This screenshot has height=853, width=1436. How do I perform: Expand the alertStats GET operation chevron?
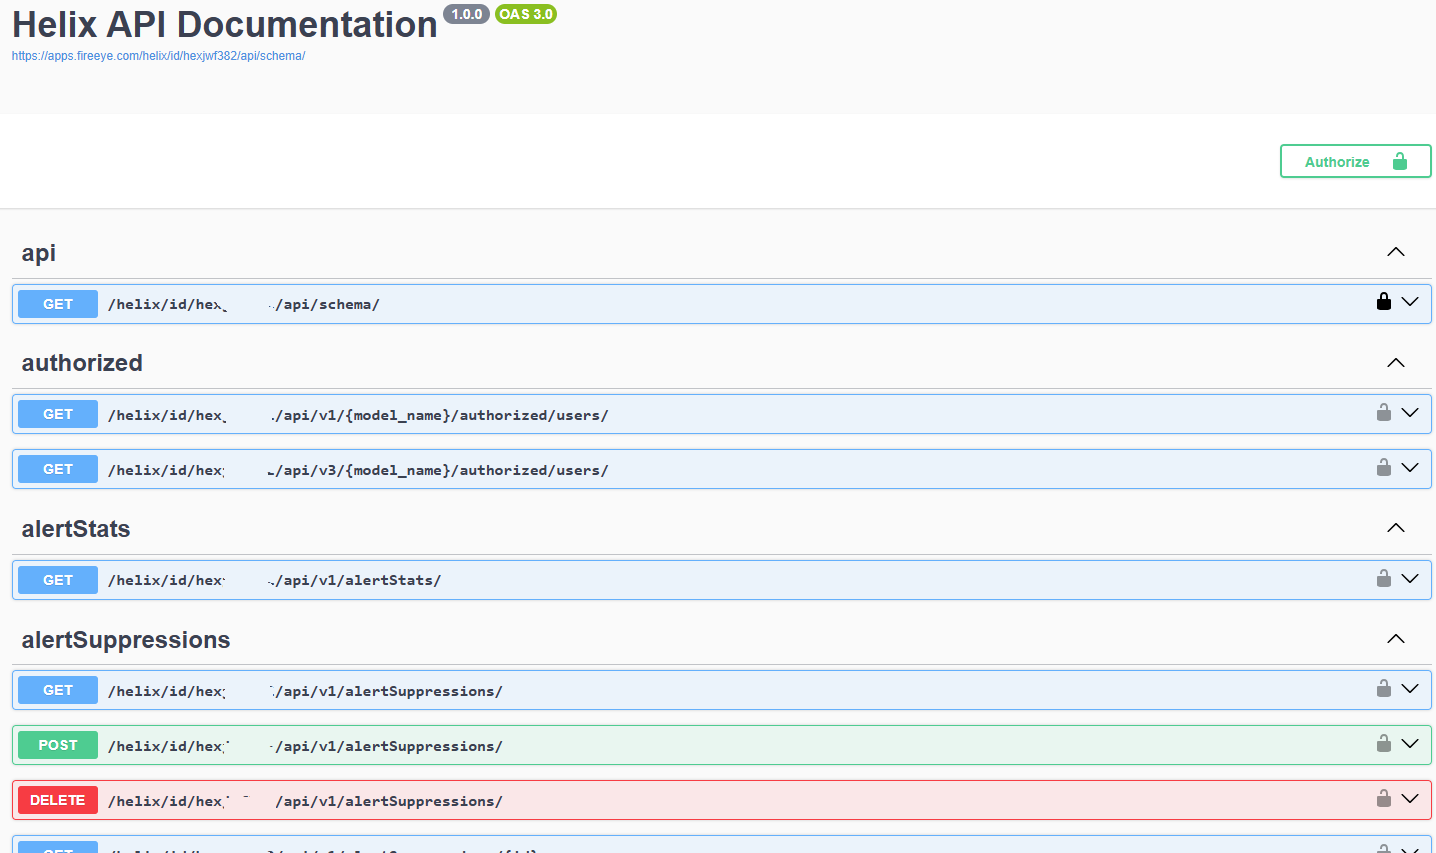[x=1410, y=579]
